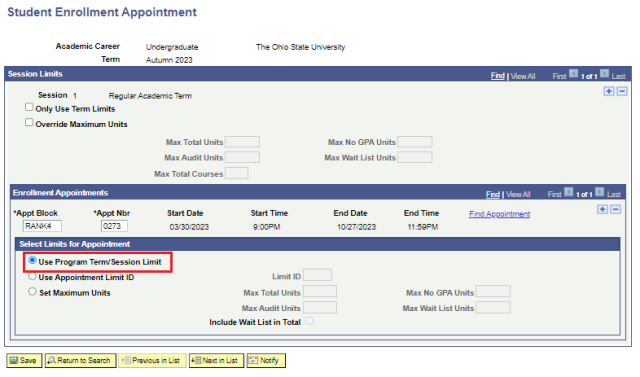
Task: Select Set Maximum Units option
Action: [32, 291]
